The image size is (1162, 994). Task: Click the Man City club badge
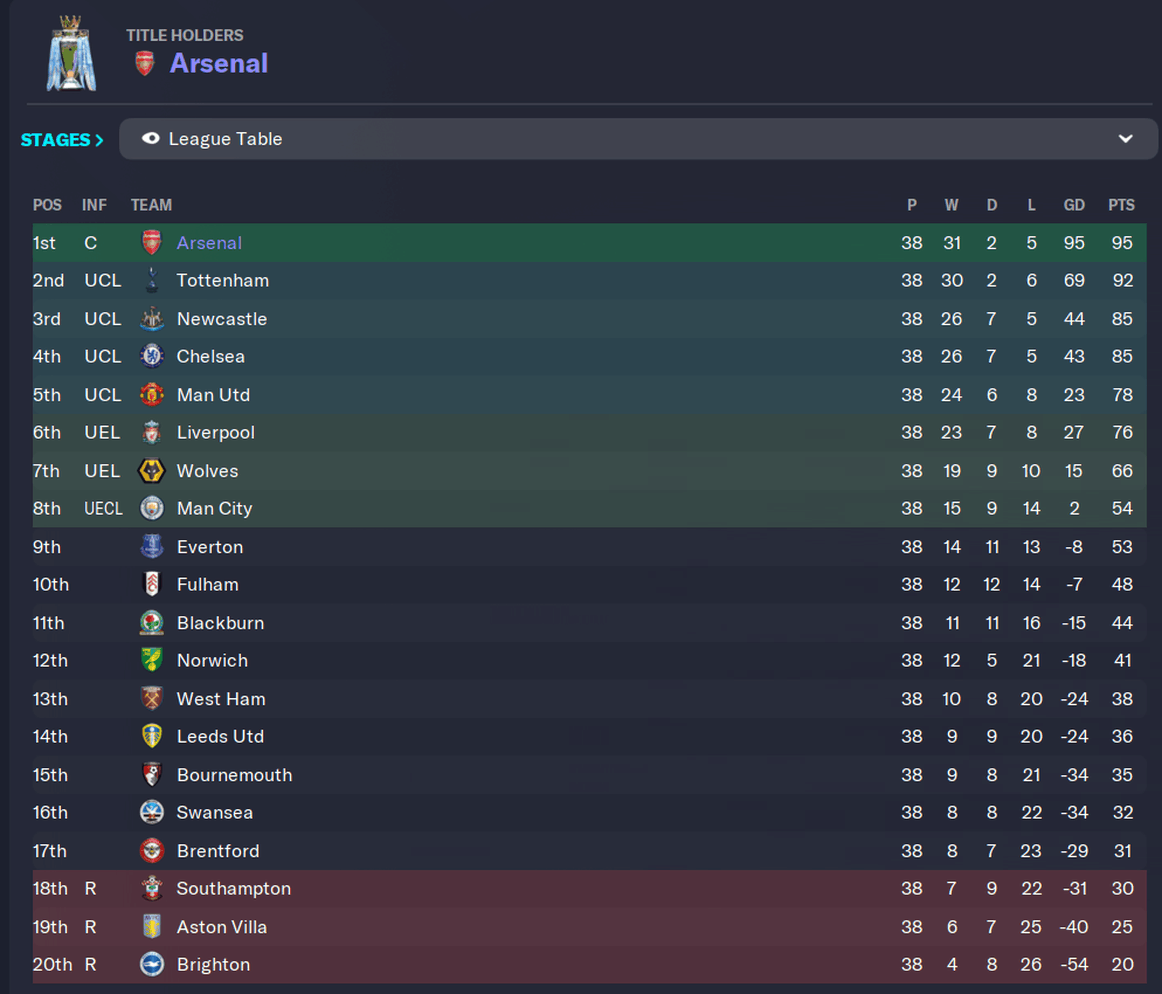[x=152, y=508]
